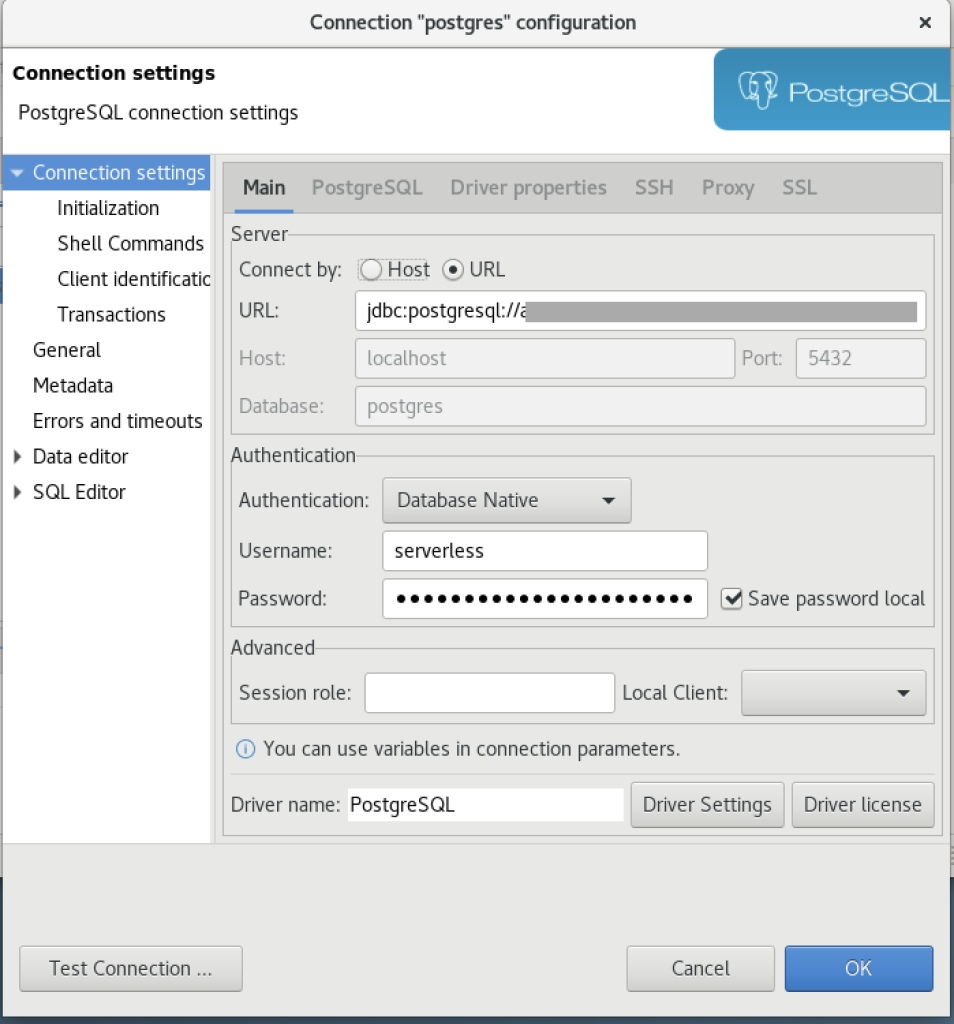Viewport: 954px width, 1024px height.
Task: Switch to the PostgreSQL tab
Action: click(367, 187)
